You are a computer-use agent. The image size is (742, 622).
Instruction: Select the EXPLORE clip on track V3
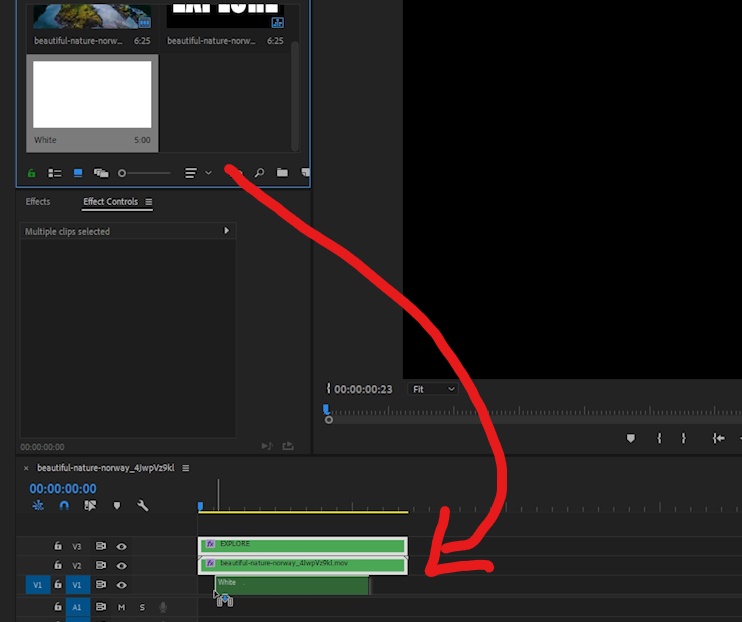point(303,546)
